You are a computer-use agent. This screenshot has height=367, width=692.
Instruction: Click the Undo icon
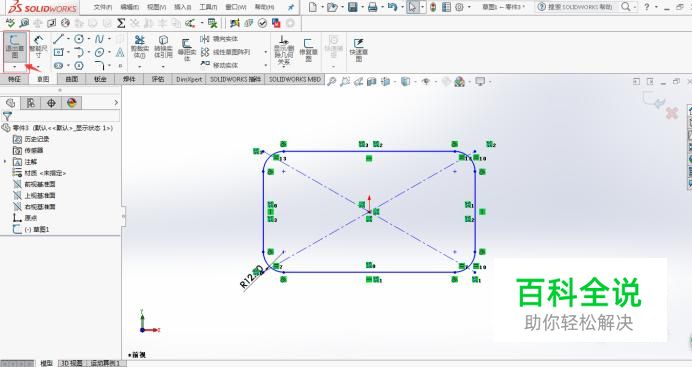392,7
